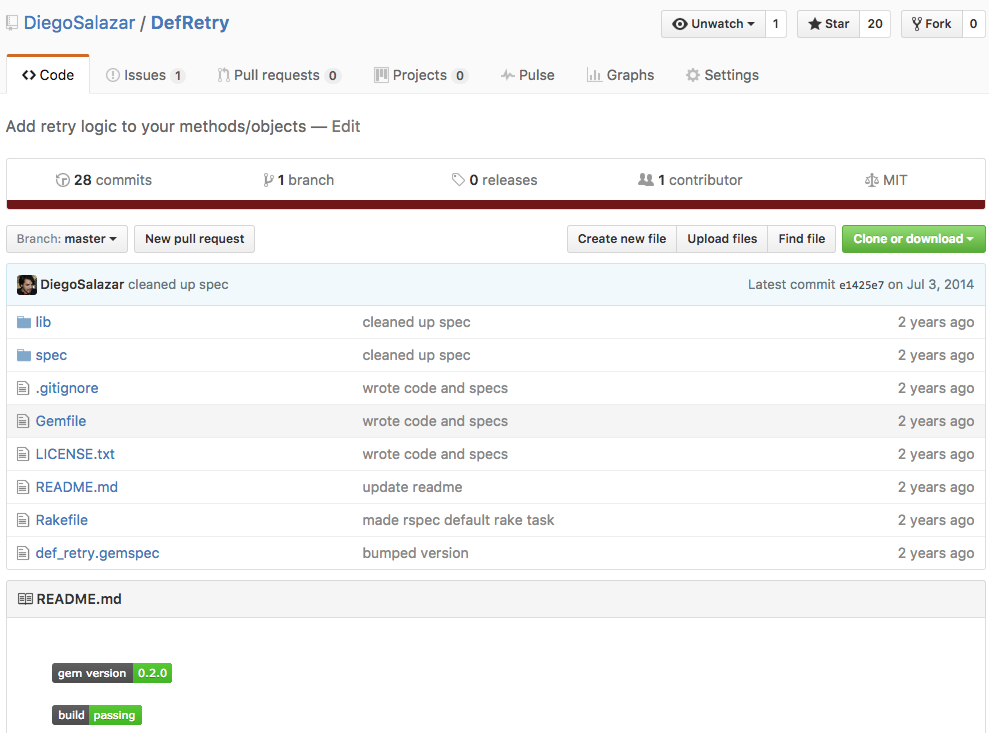Viewport: 989px width, 733px height.
Task: Open the spec folder icon
Action: (x=24, y=355)
